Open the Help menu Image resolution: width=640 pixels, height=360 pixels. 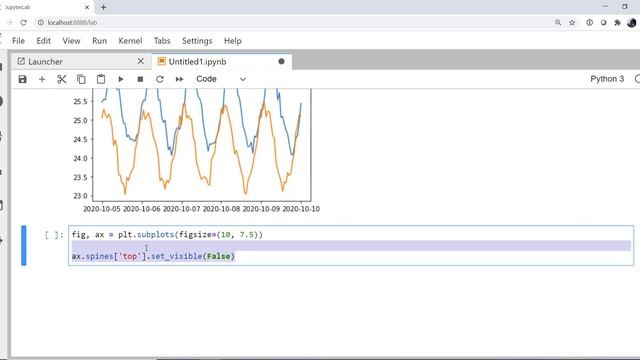pyautogui.click(x=233, y=41)
